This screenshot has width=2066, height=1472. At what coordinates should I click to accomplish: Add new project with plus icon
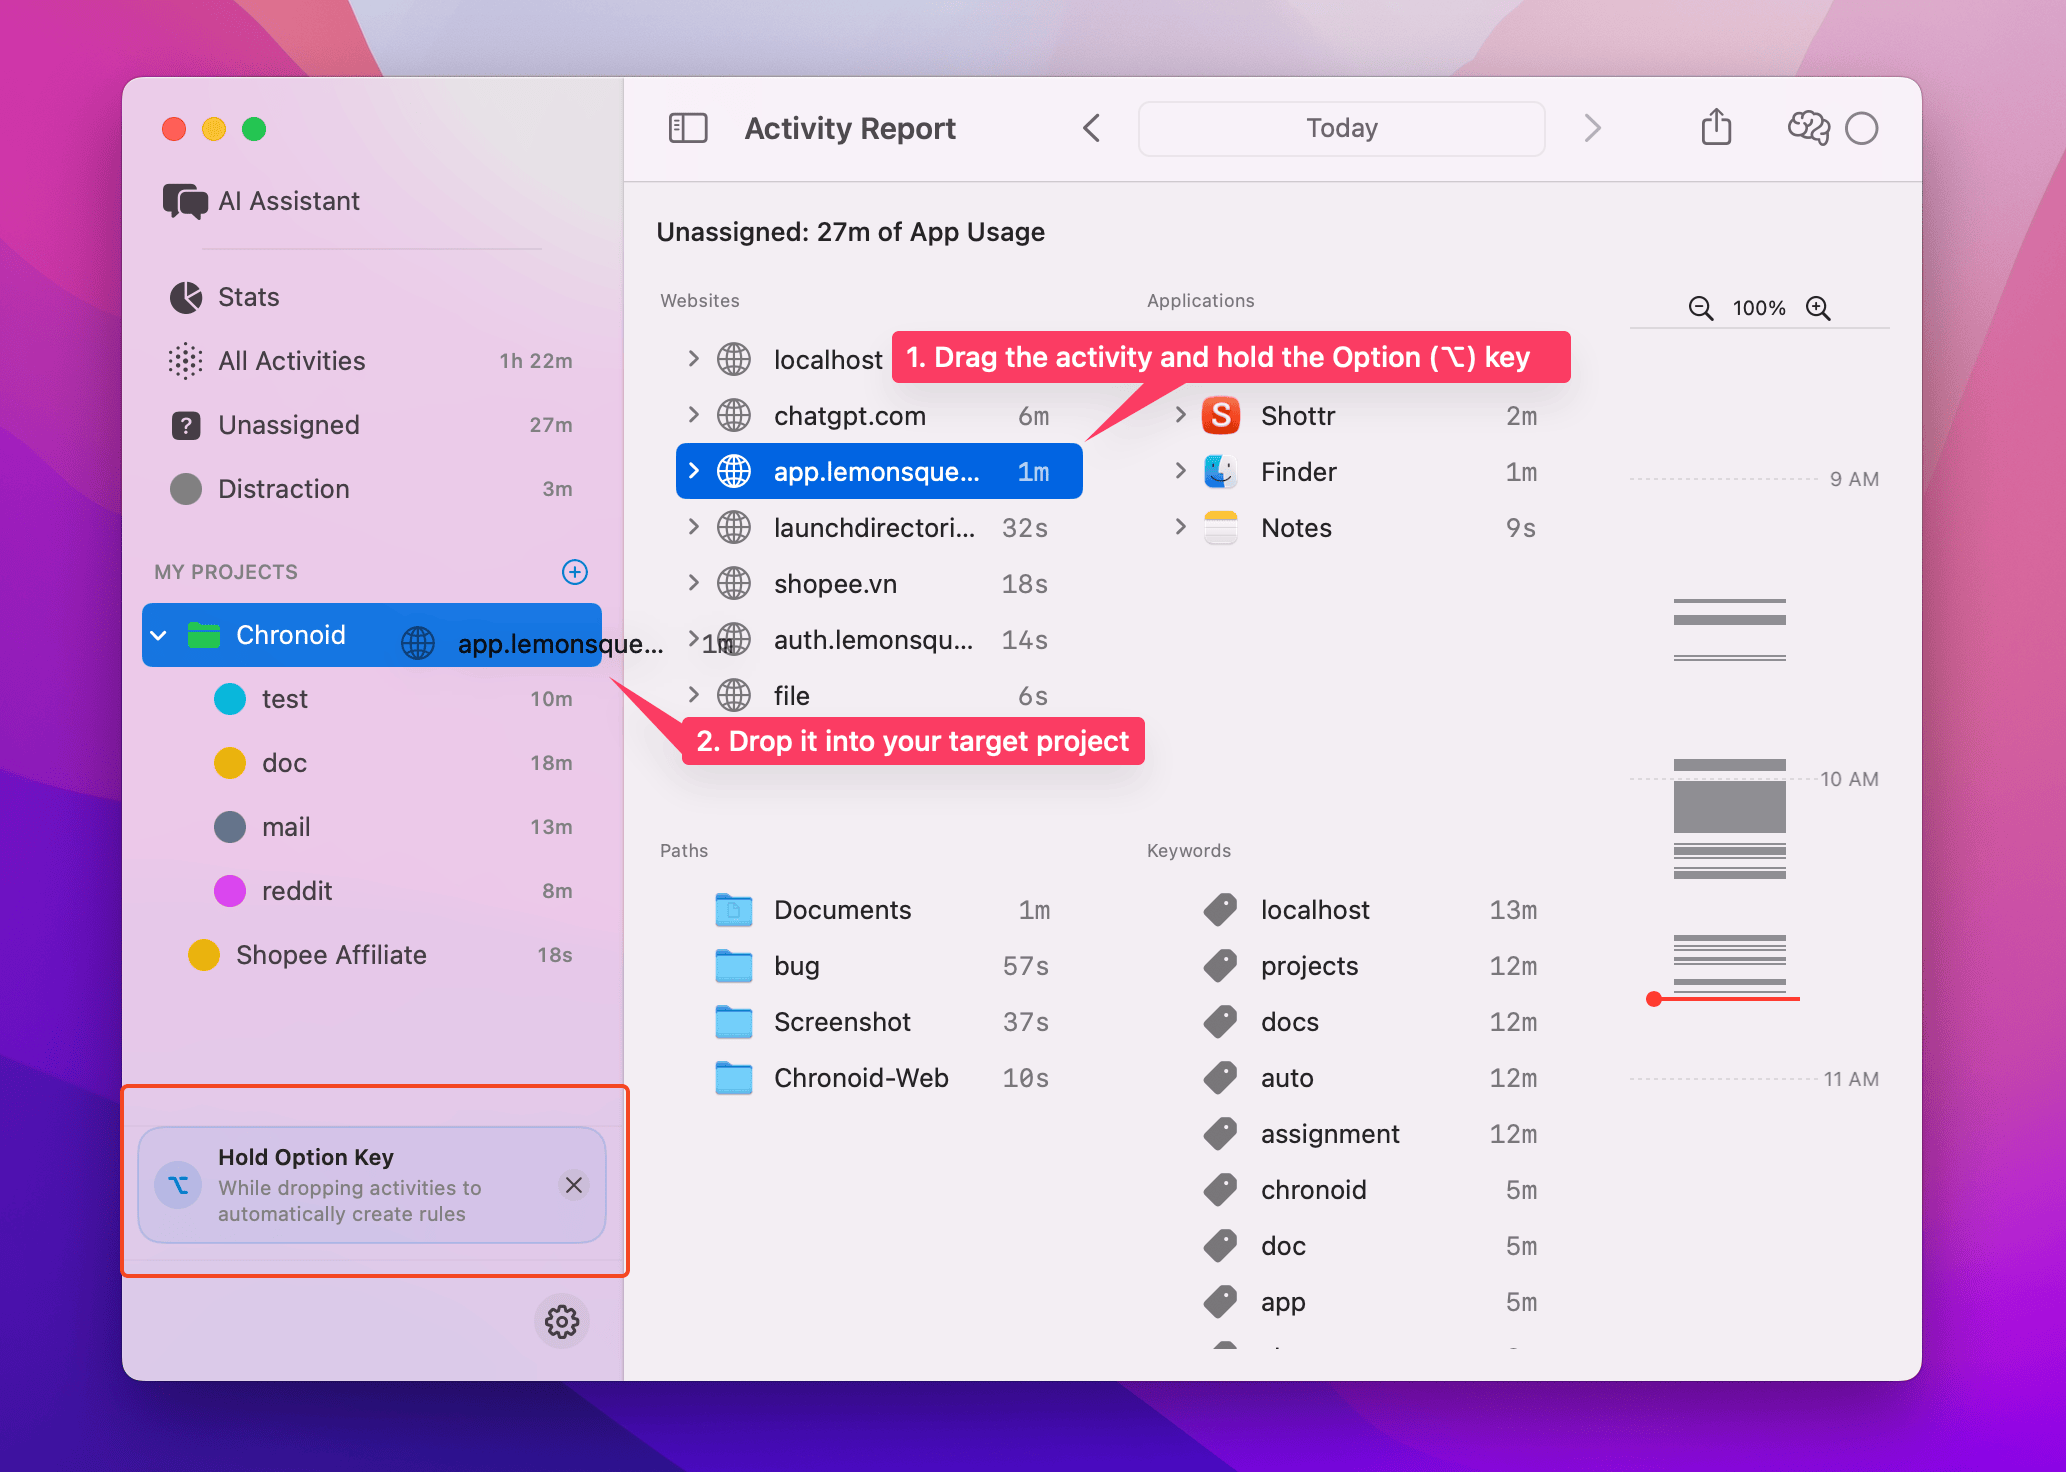coord(575,572)
